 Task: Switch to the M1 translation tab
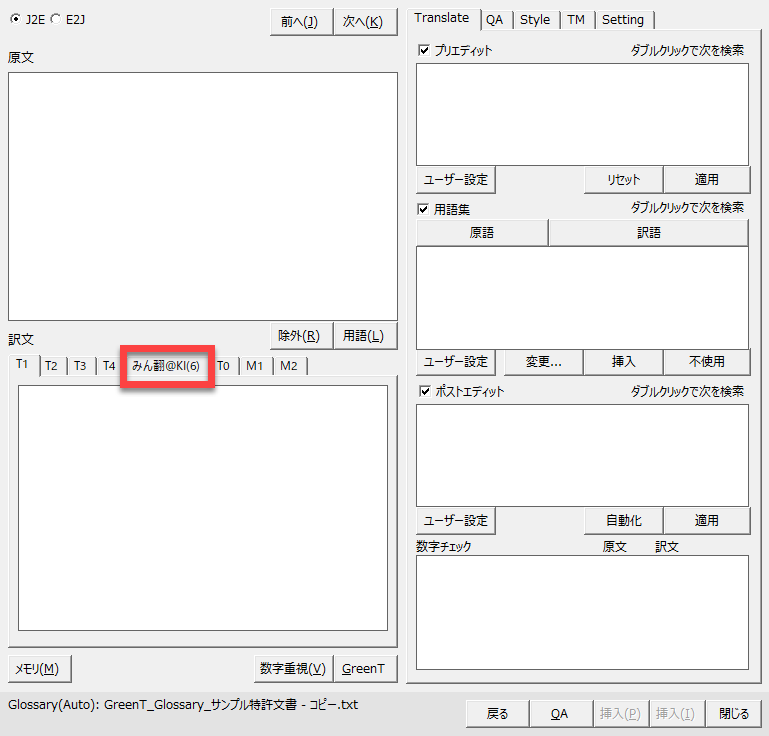(255, 366)
